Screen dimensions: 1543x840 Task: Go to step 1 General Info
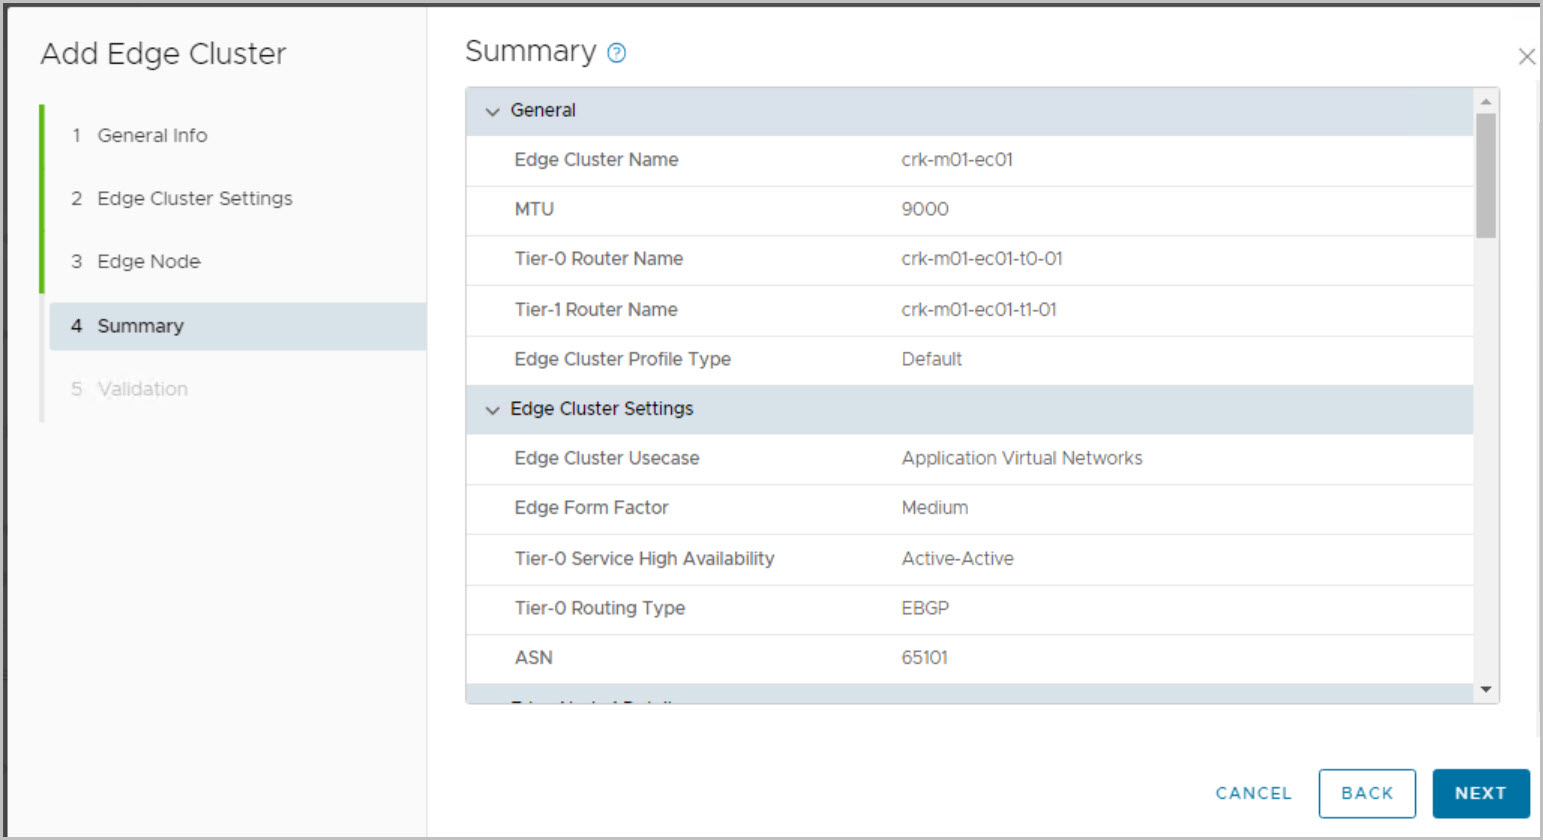(152, 136)
